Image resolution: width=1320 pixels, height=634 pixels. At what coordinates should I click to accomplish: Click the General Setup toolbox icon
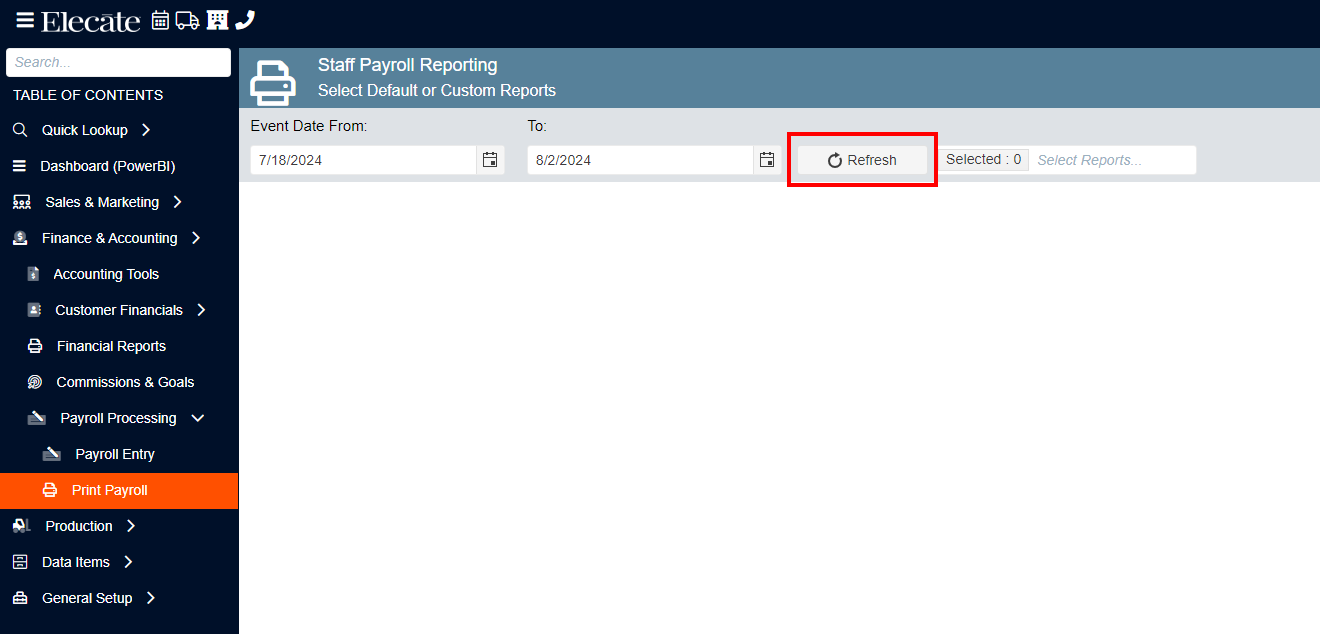(x=20, y=598)
